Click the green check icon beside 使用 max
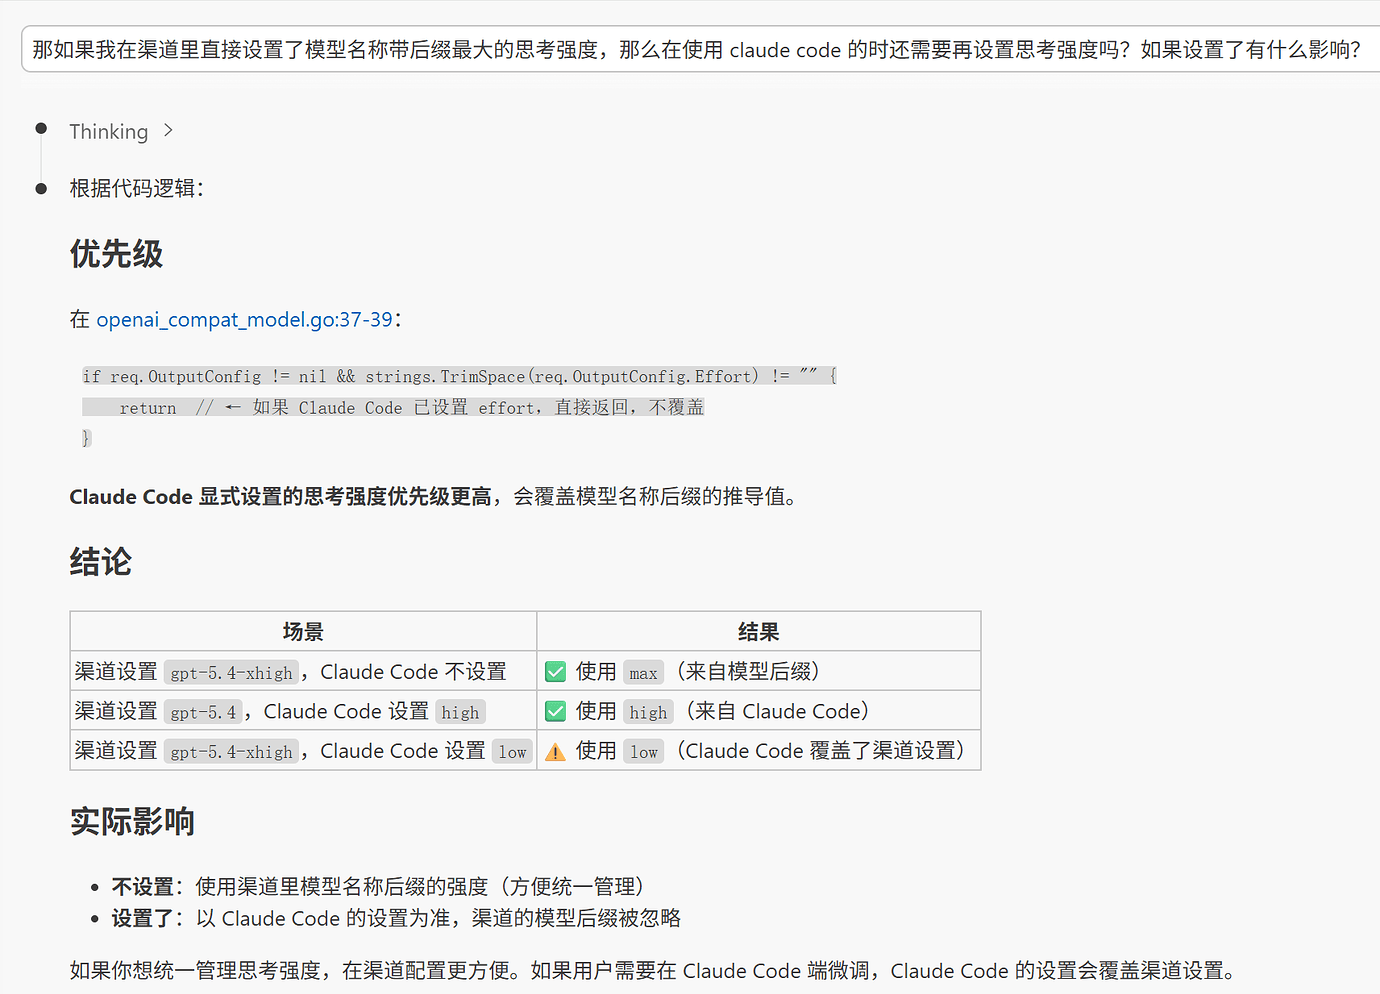The image size is (1380, 994). pyautogui.click(x=555, y=672)
